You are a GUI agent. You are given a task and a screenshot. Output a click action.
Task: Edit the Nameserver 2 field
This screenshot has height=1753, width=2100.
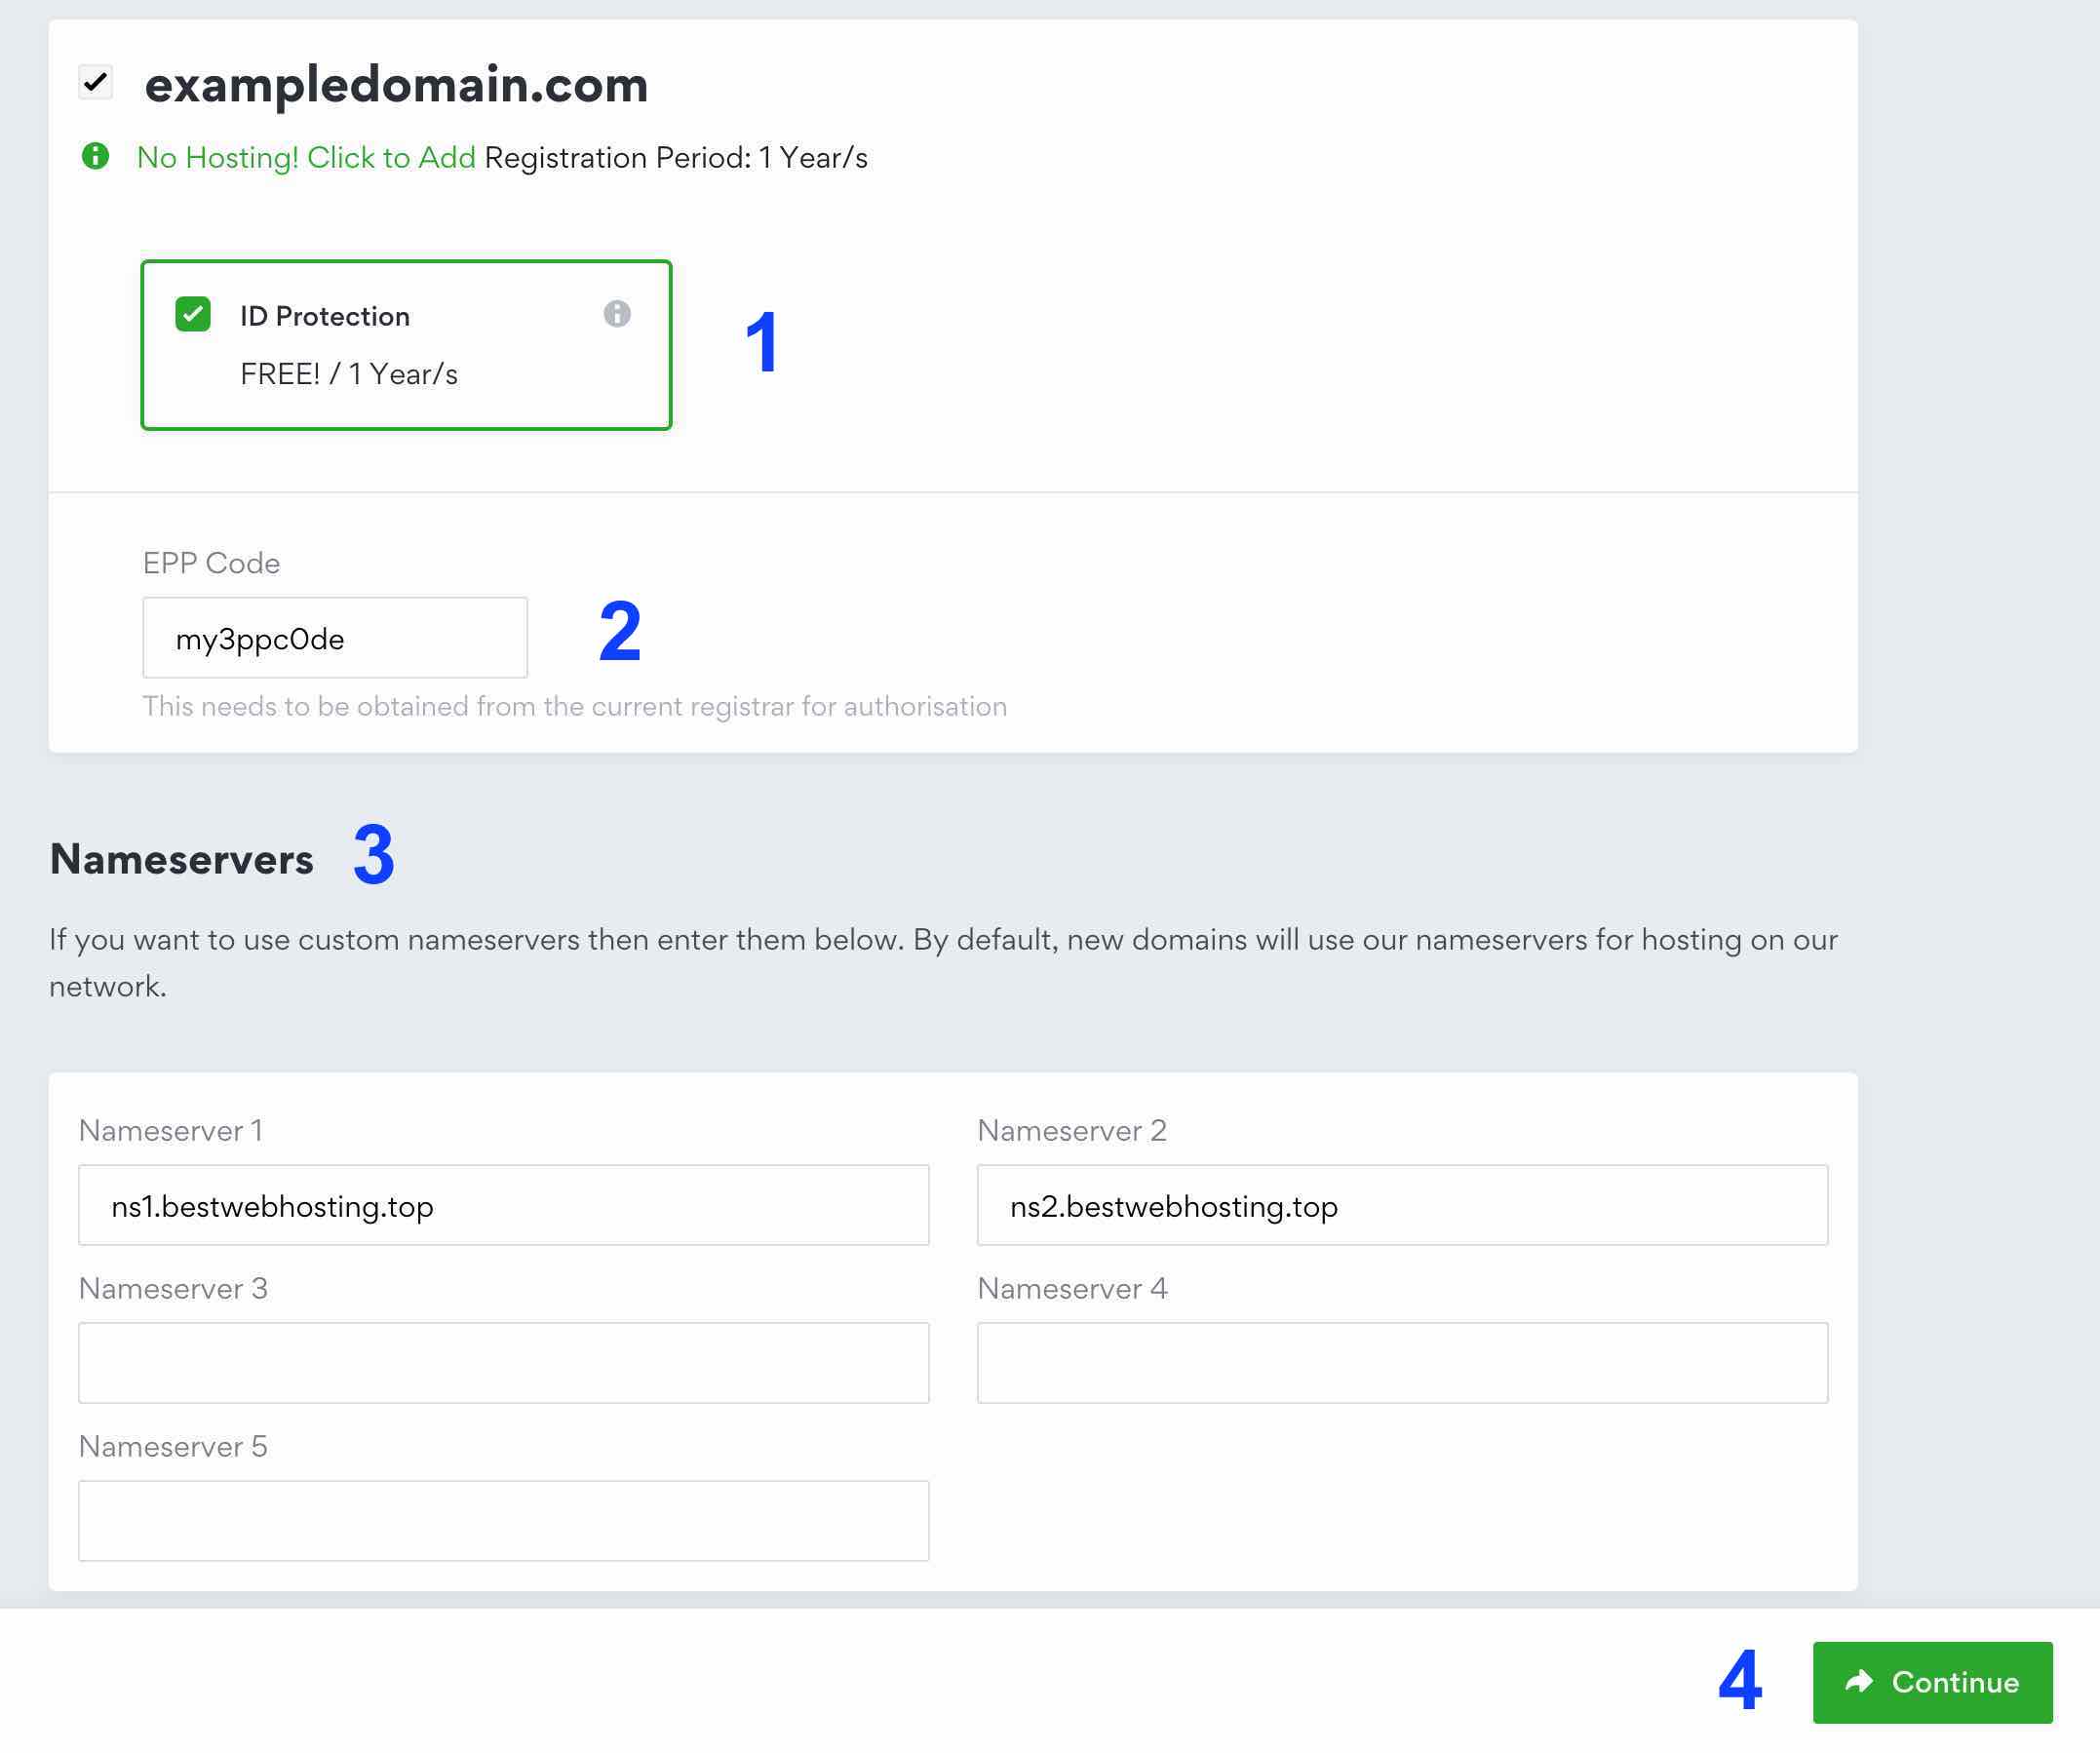pyautogui.click(x=1402, y=1205)
